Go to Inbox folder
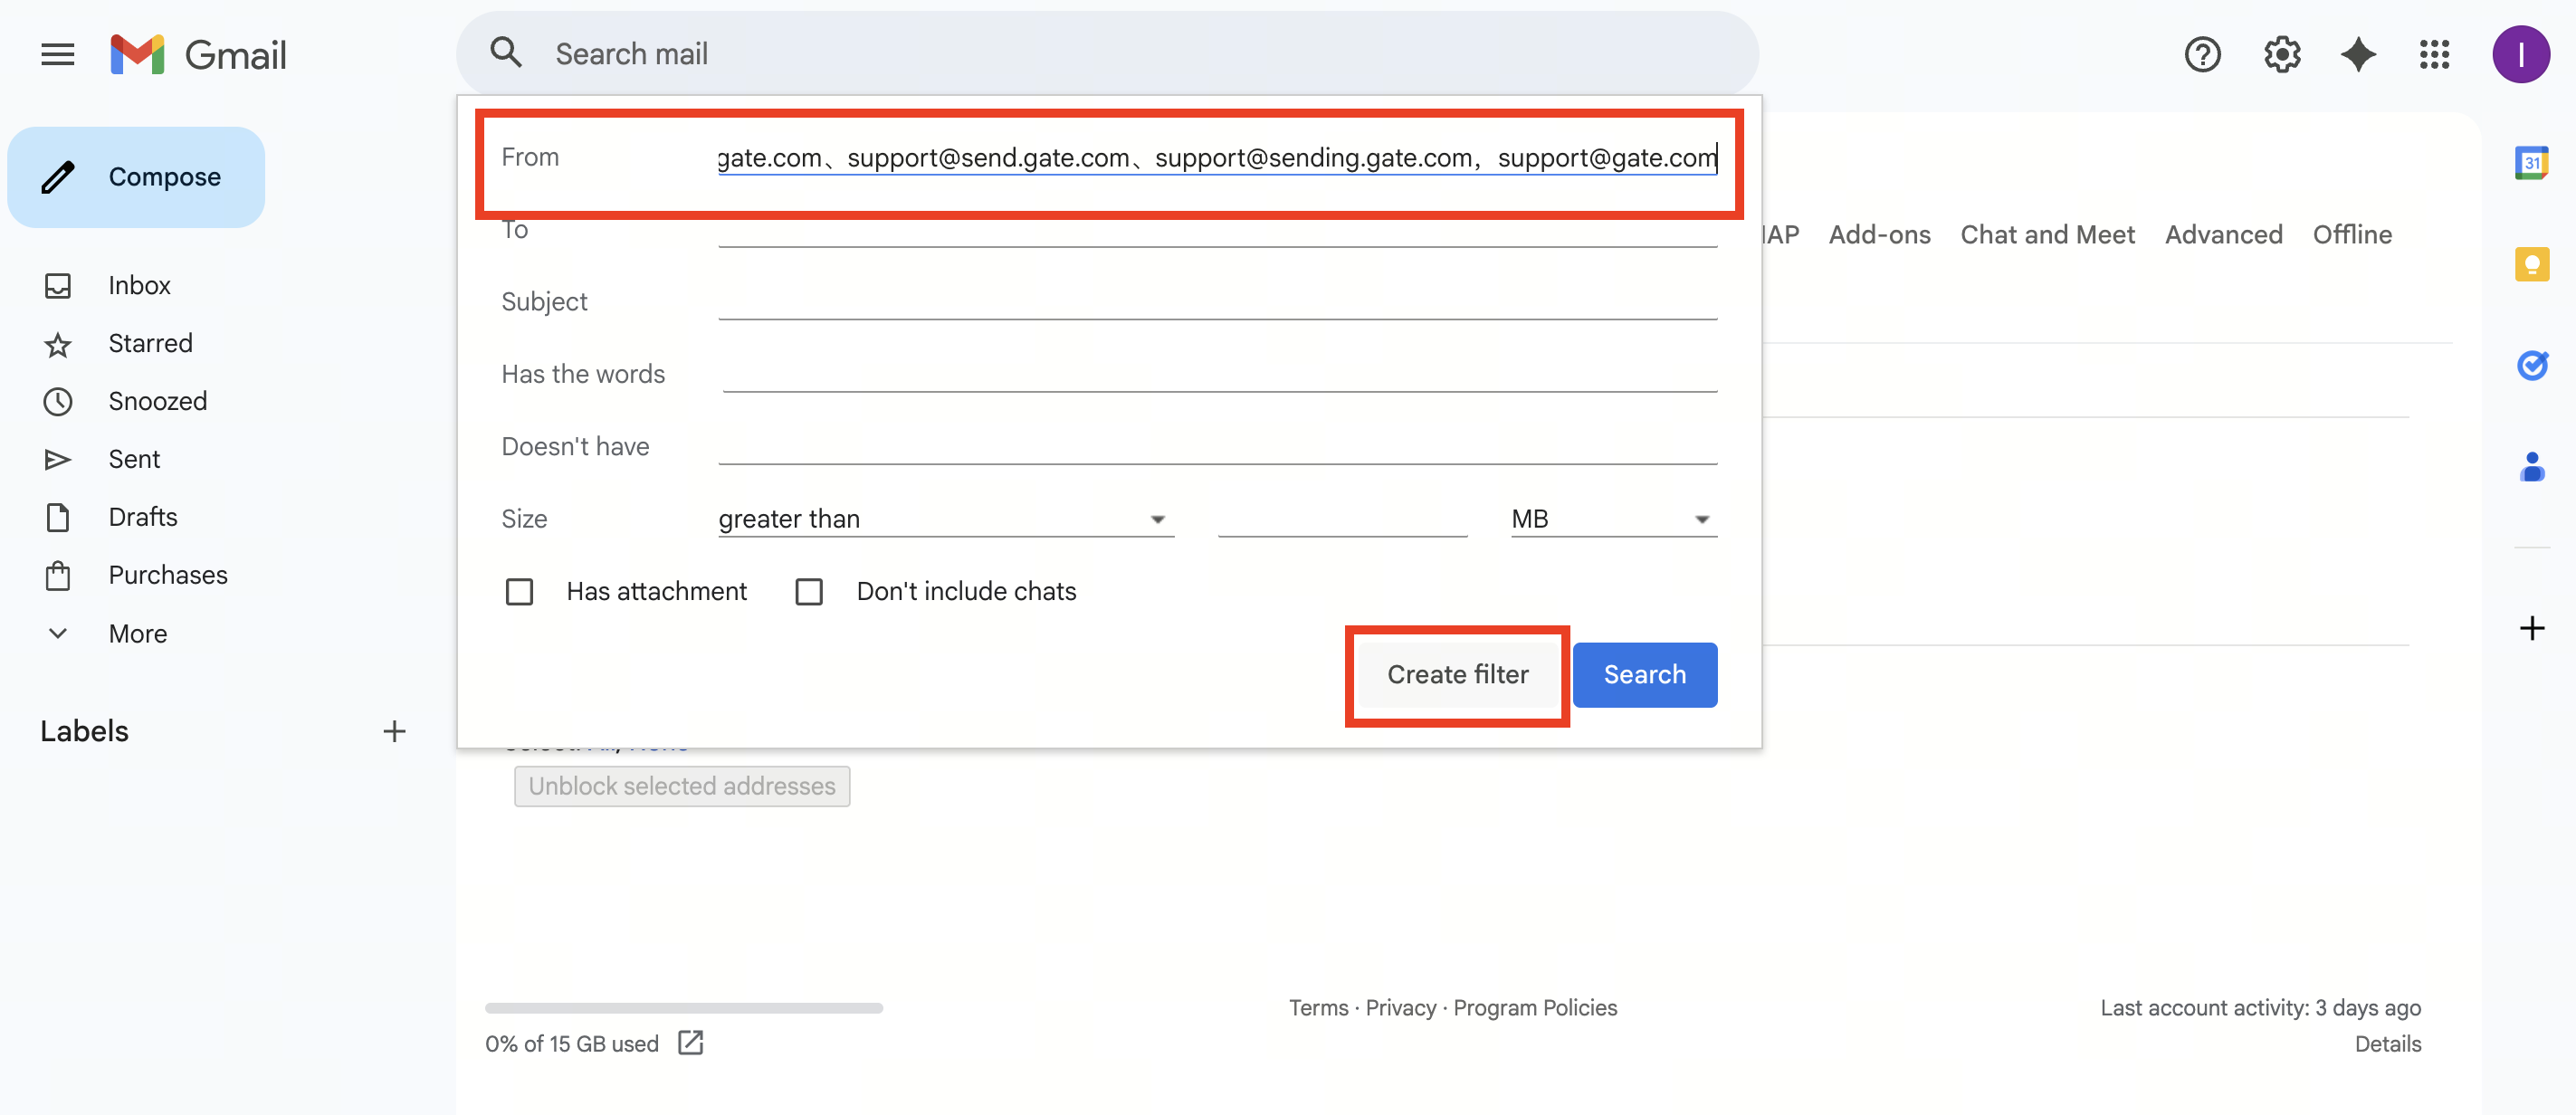The image size is (2576, 1115). [x=140, y=286]
